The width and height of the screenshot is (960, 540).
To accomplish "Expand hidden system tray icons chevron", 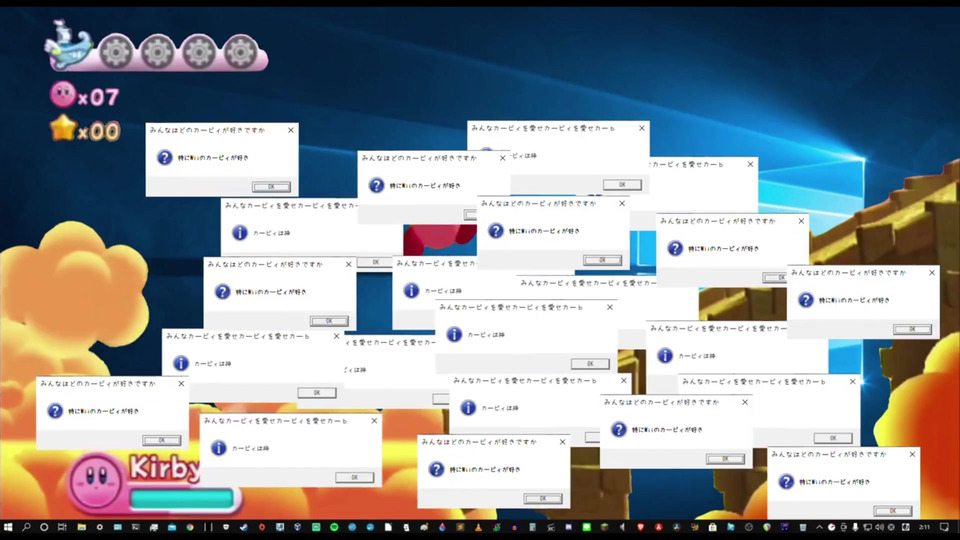I will point(819,527).
